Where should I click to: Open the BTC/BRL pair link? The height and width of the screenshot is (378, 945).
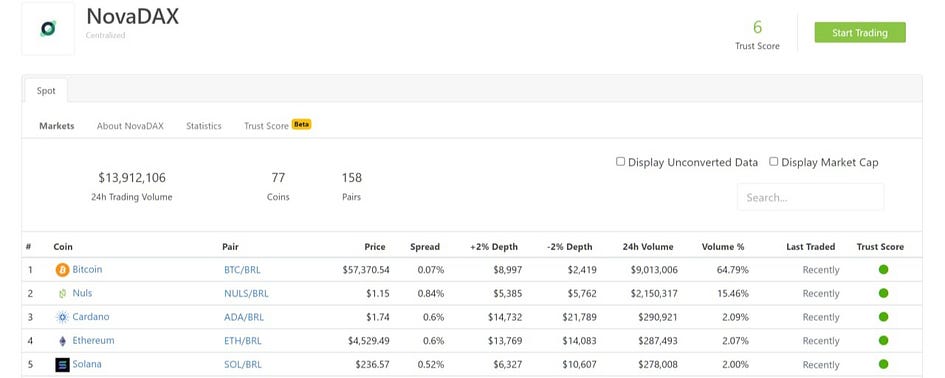tap(242, 270)
